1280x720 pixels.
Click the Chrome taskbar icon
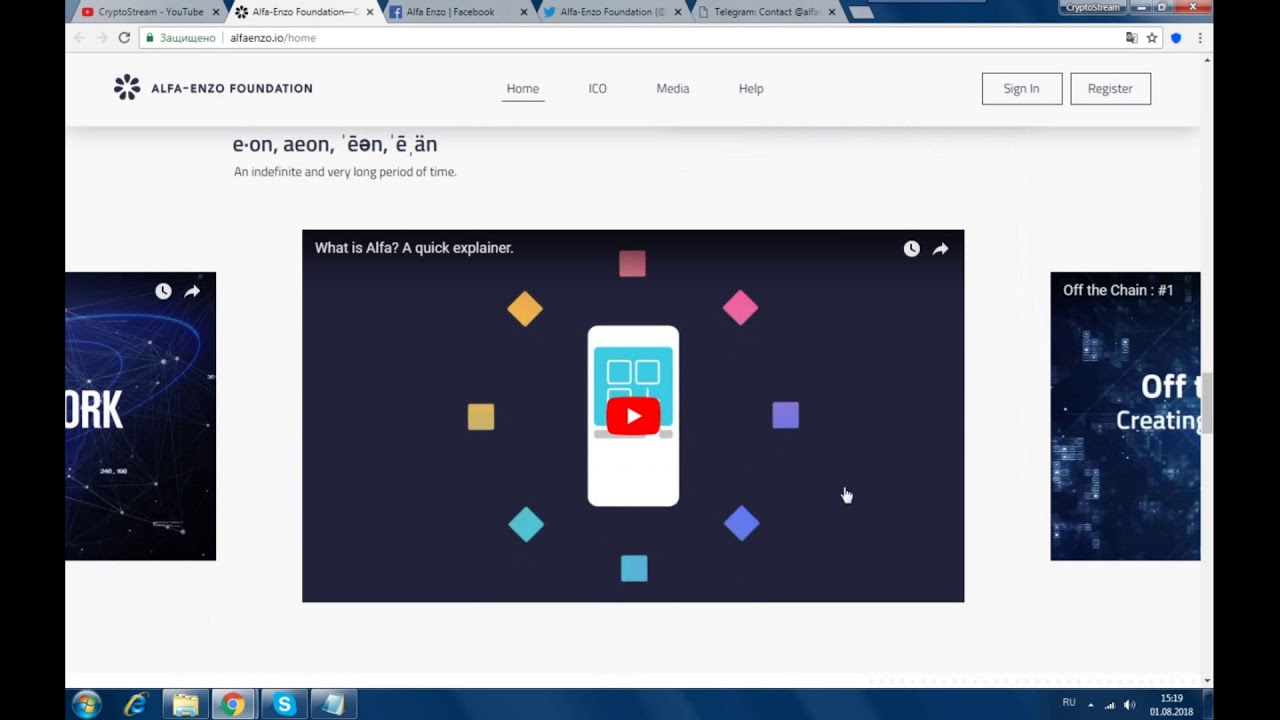(x=233, y=705)
